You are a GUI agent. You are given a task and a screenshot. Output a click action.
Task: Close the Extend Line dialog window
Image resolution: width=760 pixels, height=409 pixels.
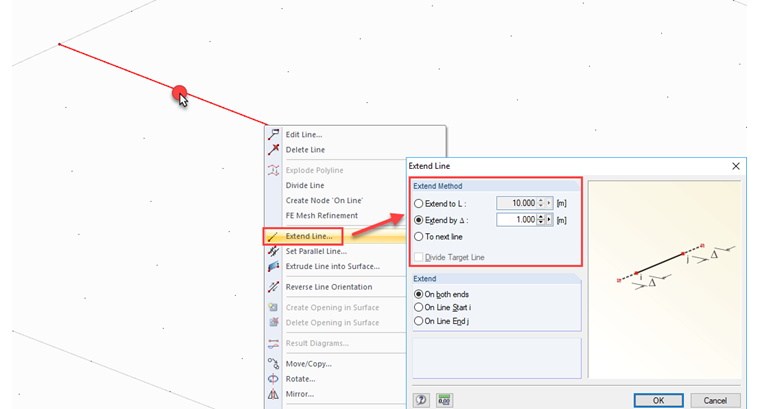(736, 166)
